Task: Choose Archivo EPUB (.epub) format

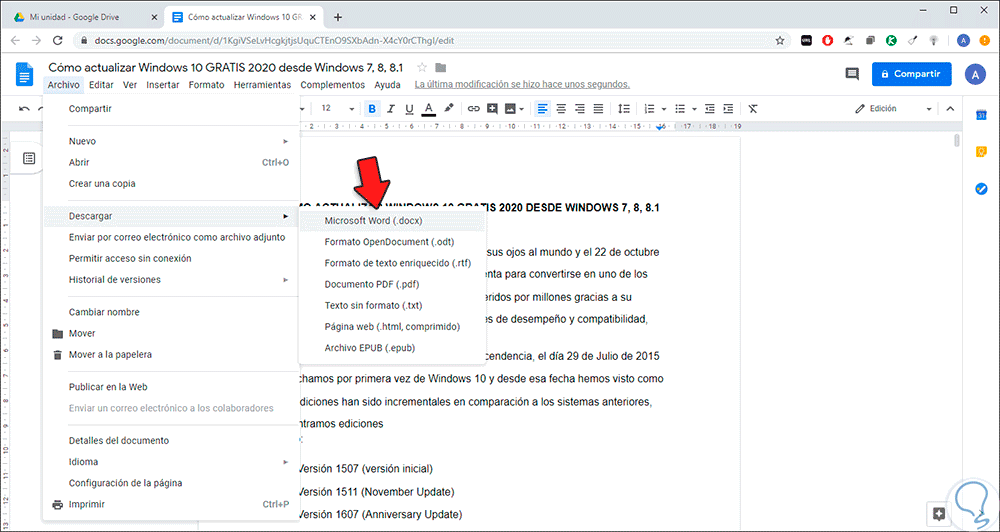Action: (x=392, y=348)
